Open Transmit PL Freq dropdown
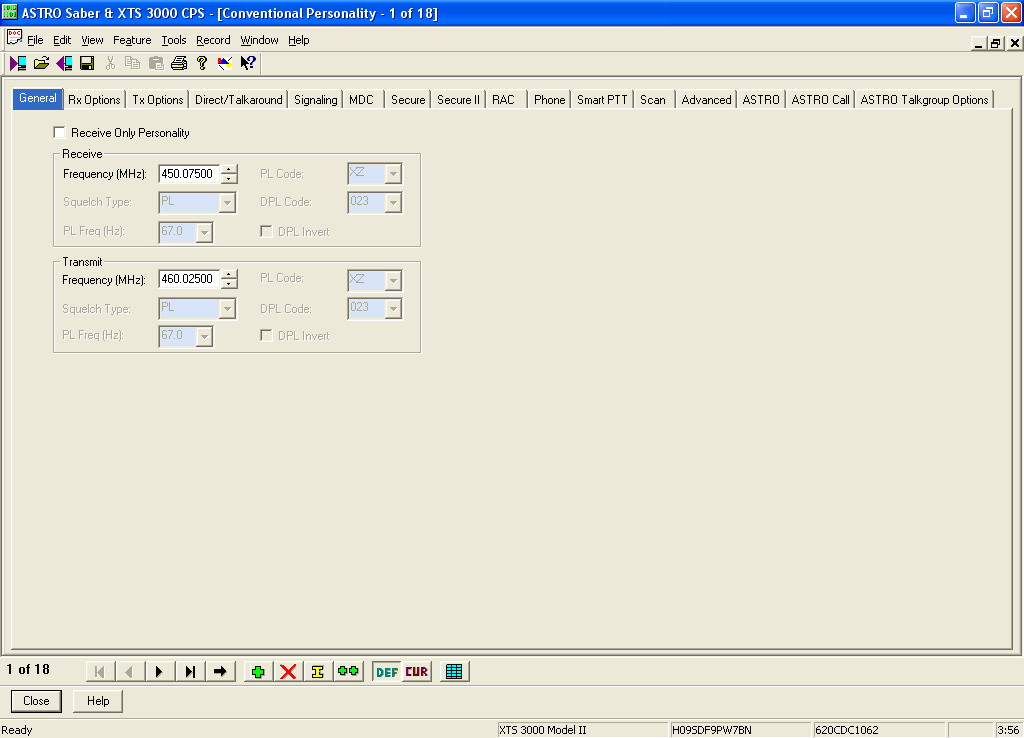The image size is (1024, 738). coord(204,336)
